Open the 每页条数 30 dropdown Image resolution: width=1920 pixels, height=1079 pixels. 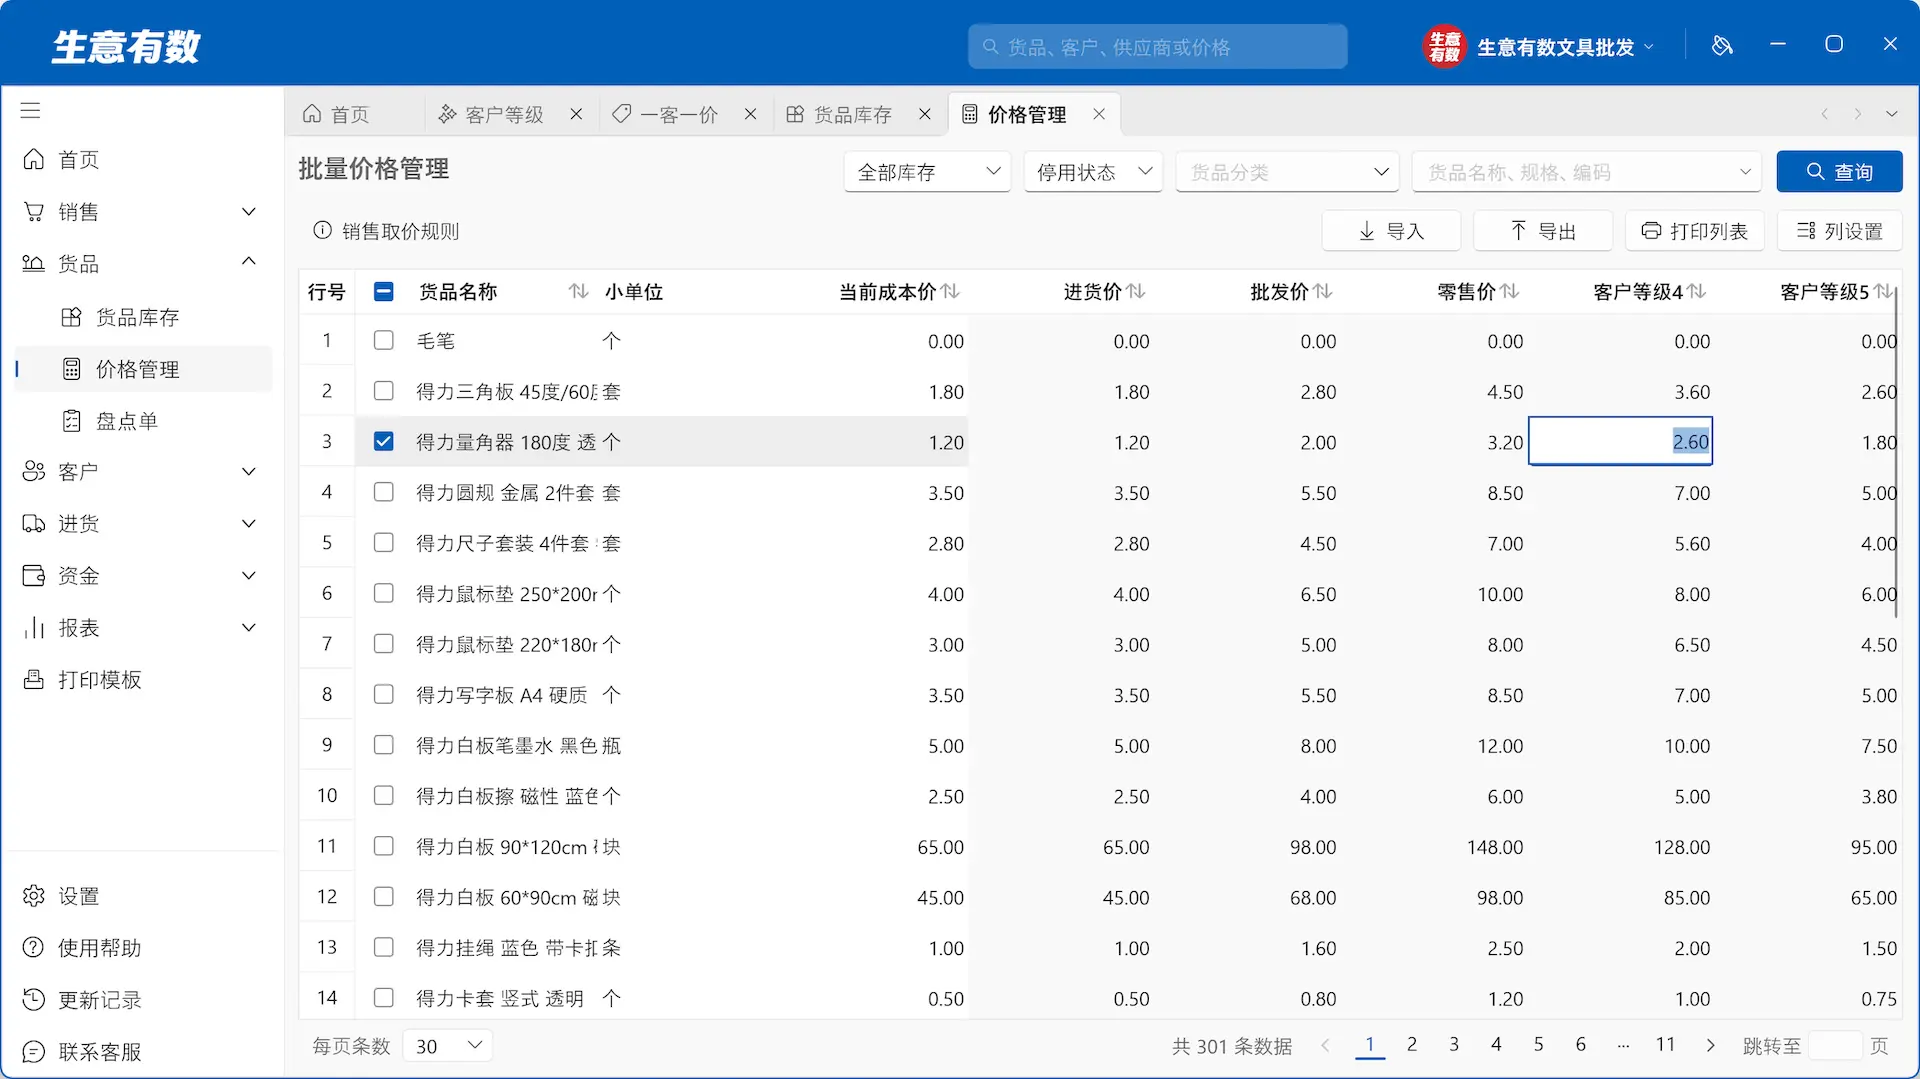448,1046
